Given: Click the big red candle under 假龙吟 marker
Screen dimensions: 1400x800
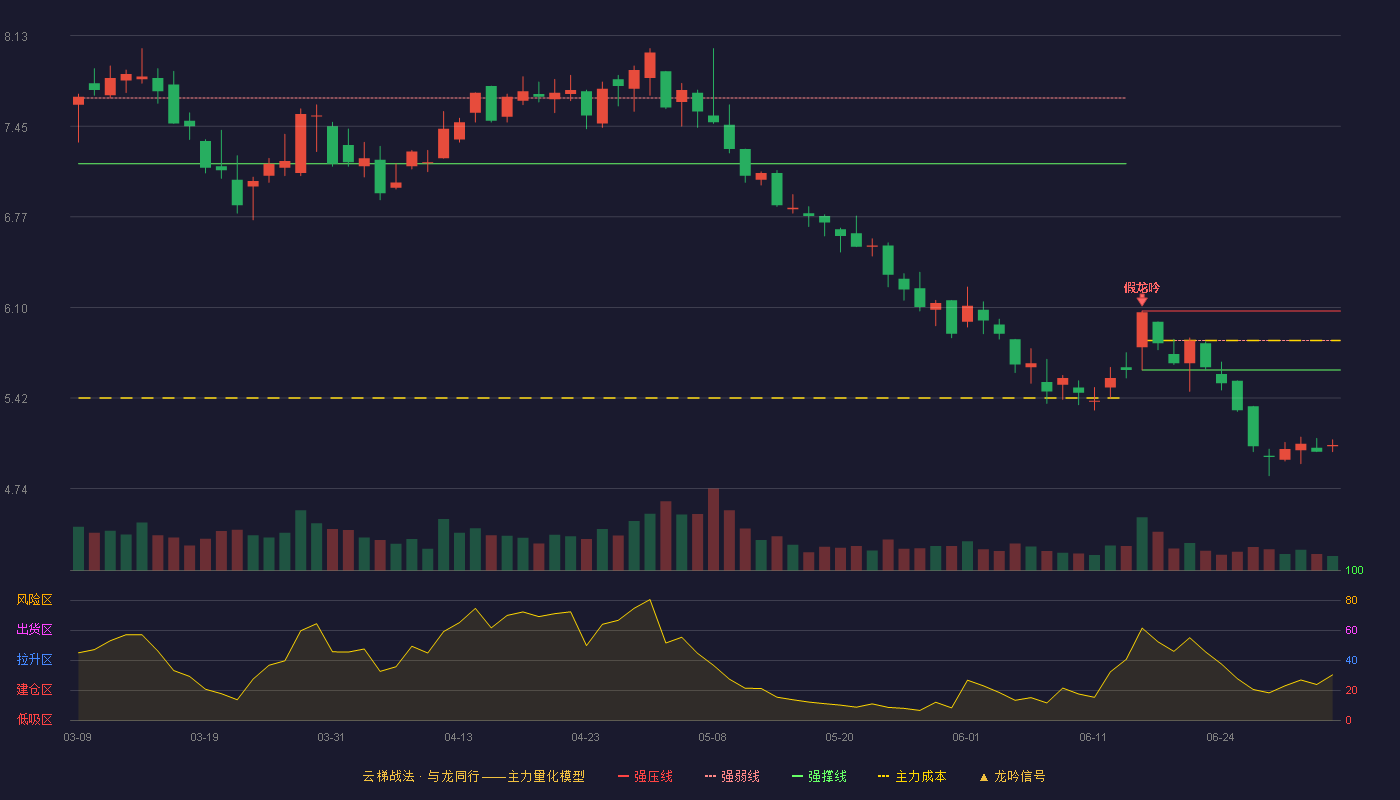Looking at the screenshot, I should point(1142,329).
